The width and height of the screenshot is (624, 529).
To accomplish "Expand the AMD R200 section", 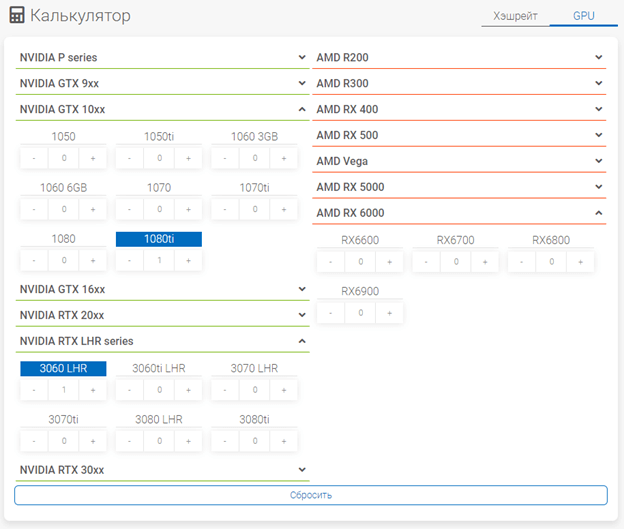I will [x=459, y=57].
